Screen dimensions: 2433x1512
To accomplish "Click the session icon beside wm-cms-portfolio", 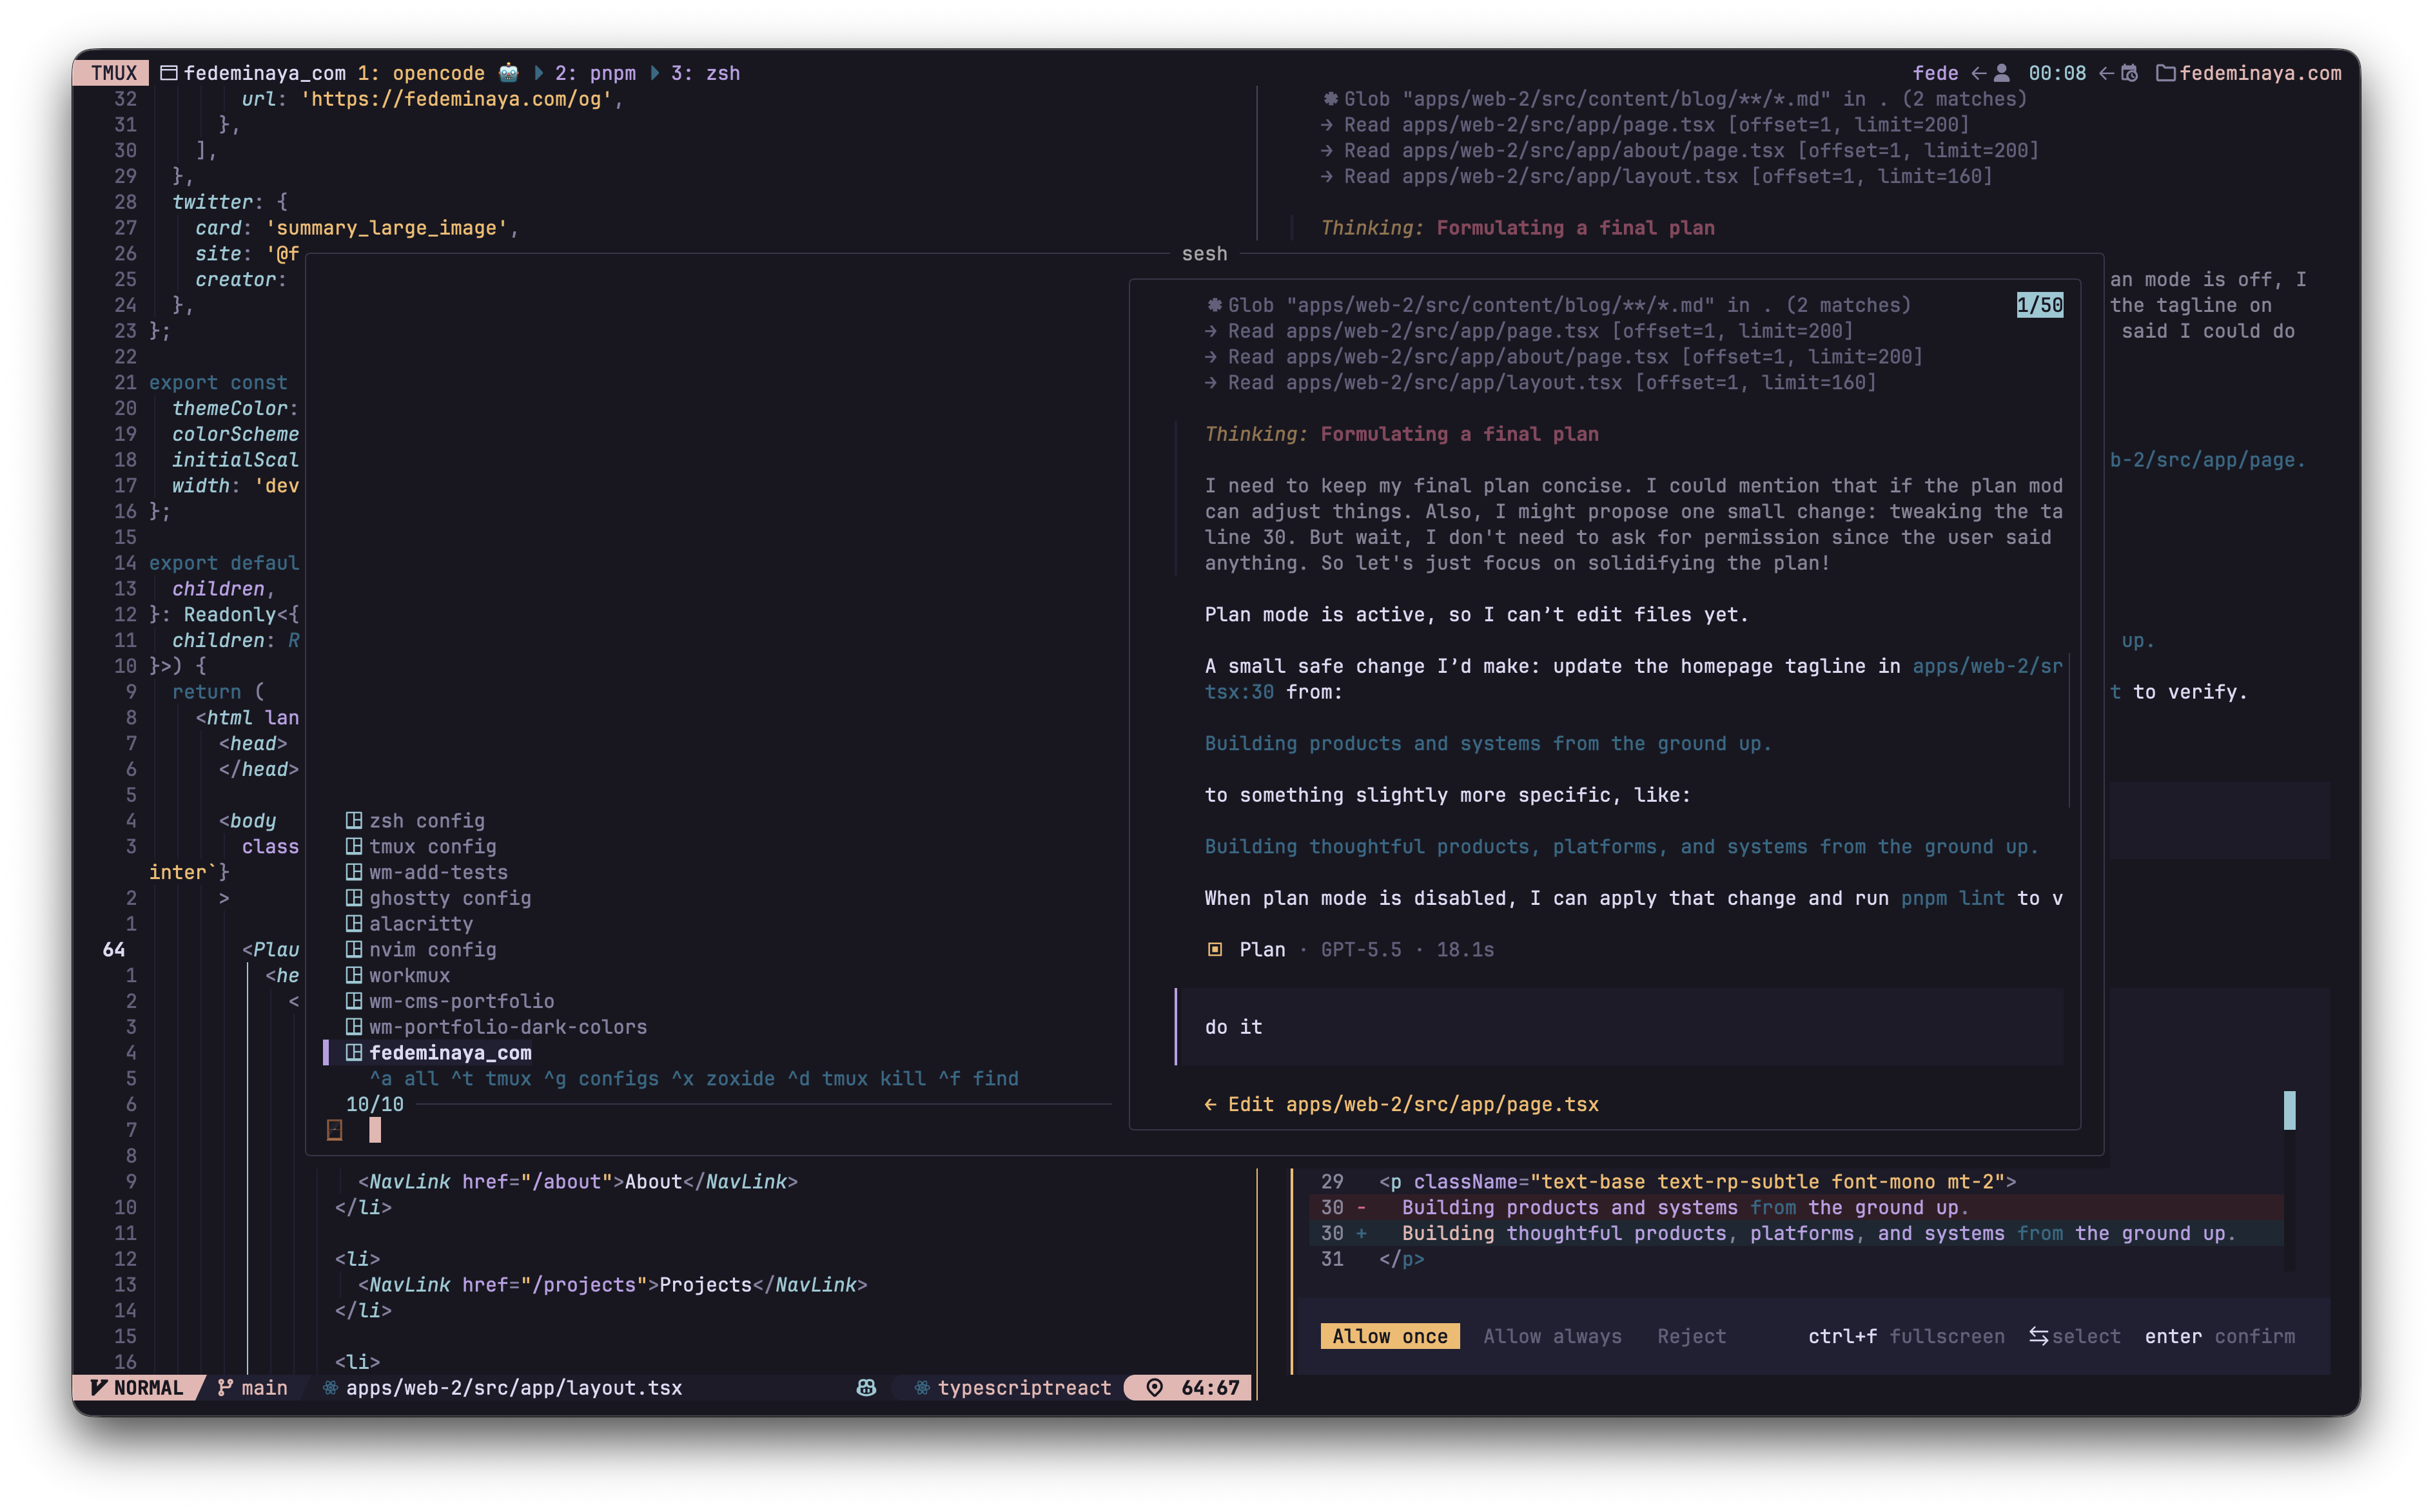I will click(354, 1001).
